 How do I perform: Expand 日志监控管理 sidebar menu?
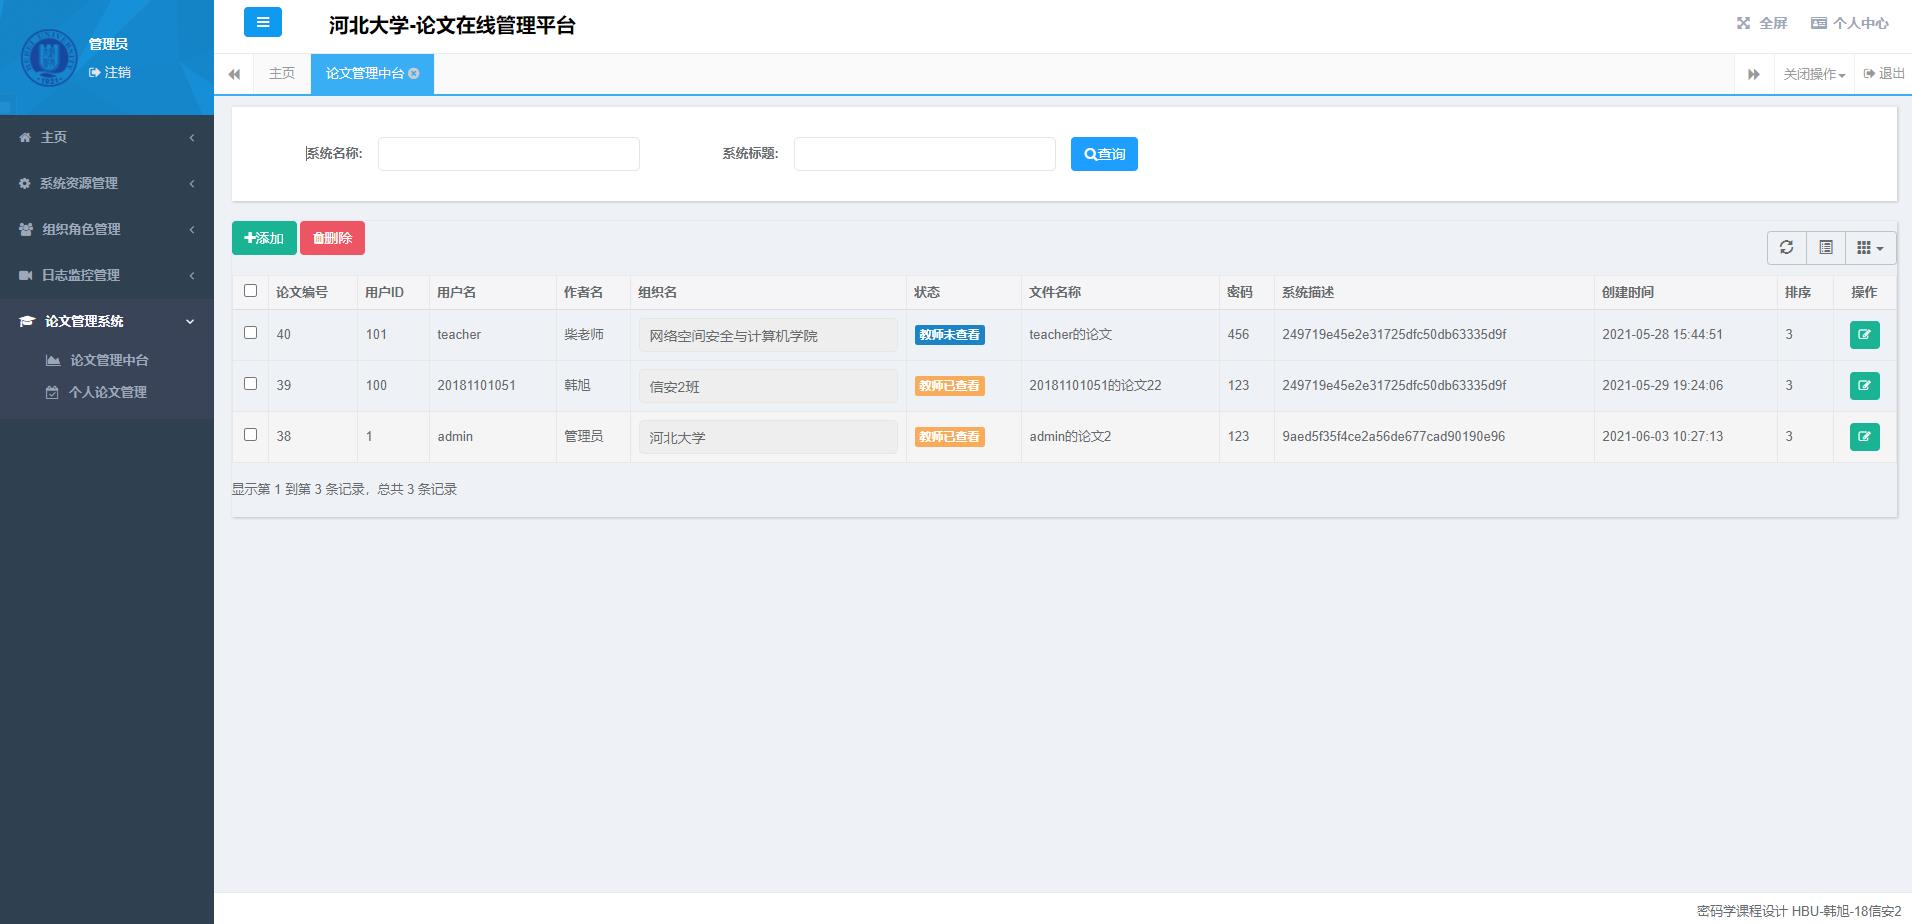(x=107, y=275)
